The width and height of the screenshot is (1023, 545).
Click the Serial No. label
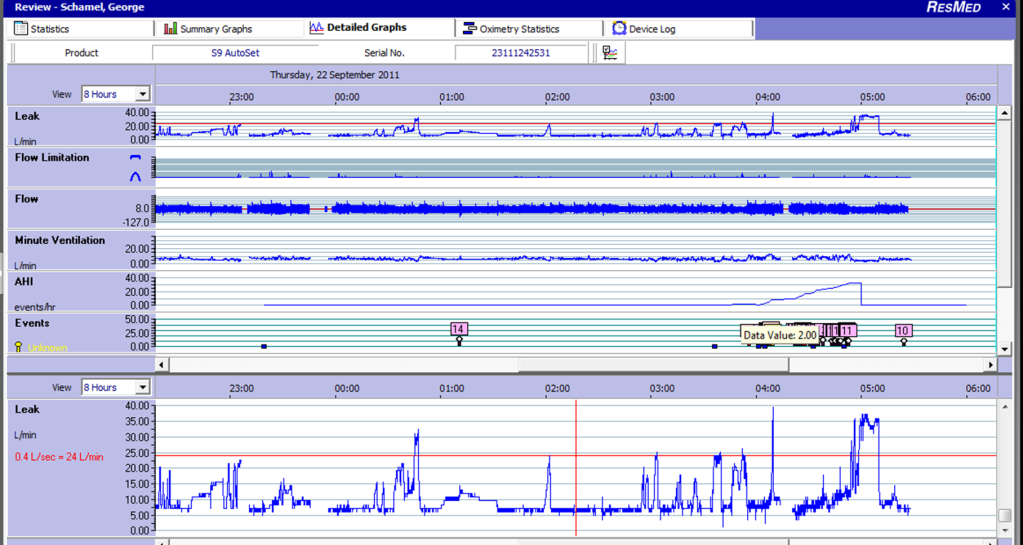tap(384, 53)
